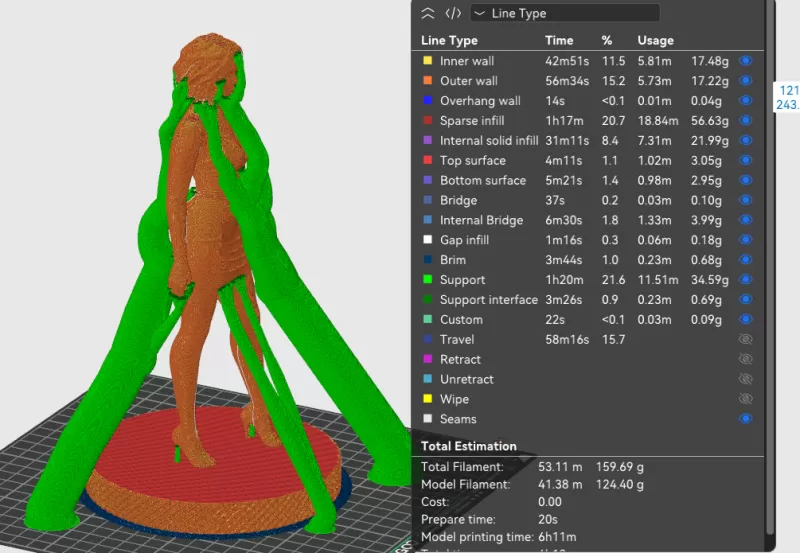Click the G-code view icon

453,13
